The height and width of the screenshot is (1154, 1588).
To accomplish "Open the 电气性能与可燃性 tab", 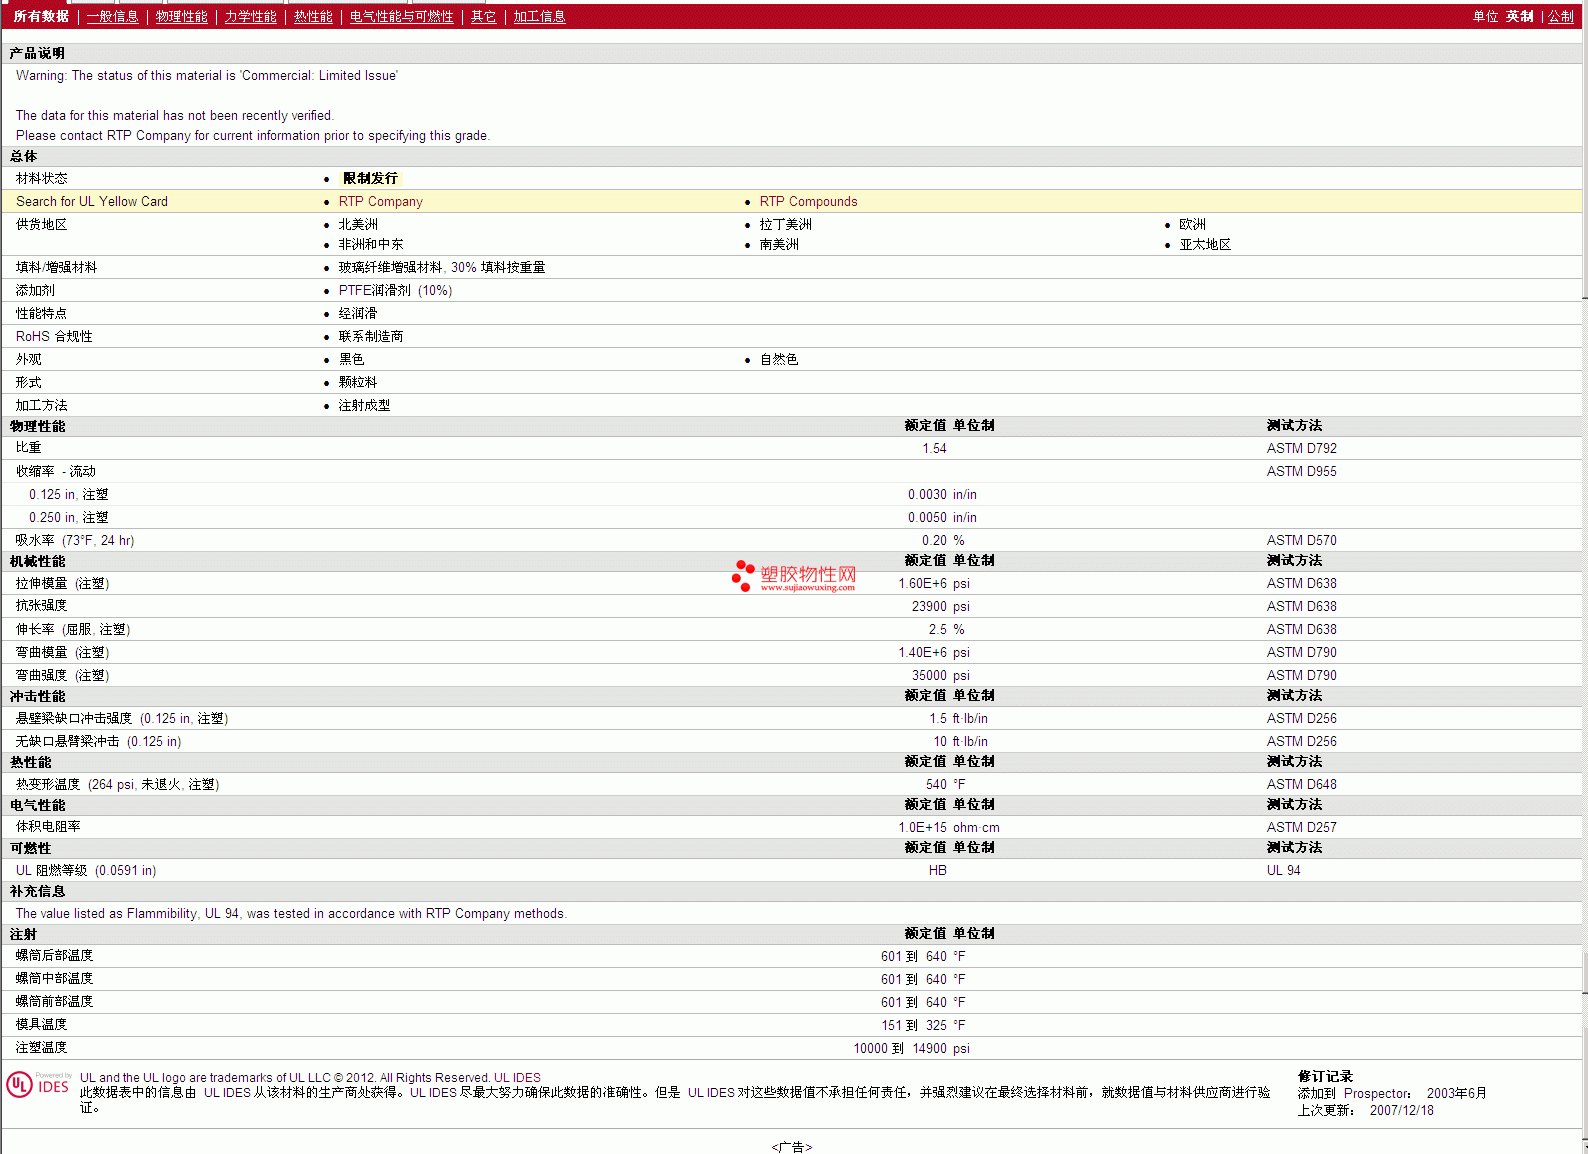I will coord(401,17).
